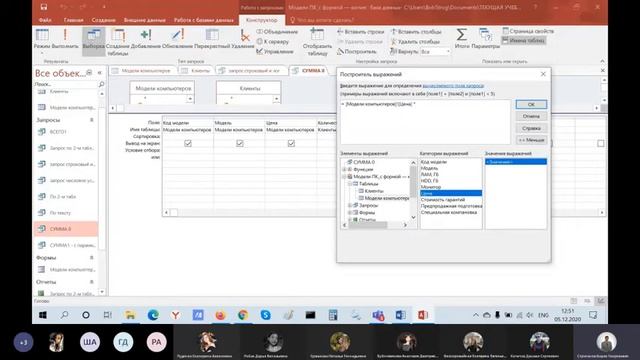This screenshot has height=360, width=640.
Task: Expand the Функции tree node
Action: point(344,169)
